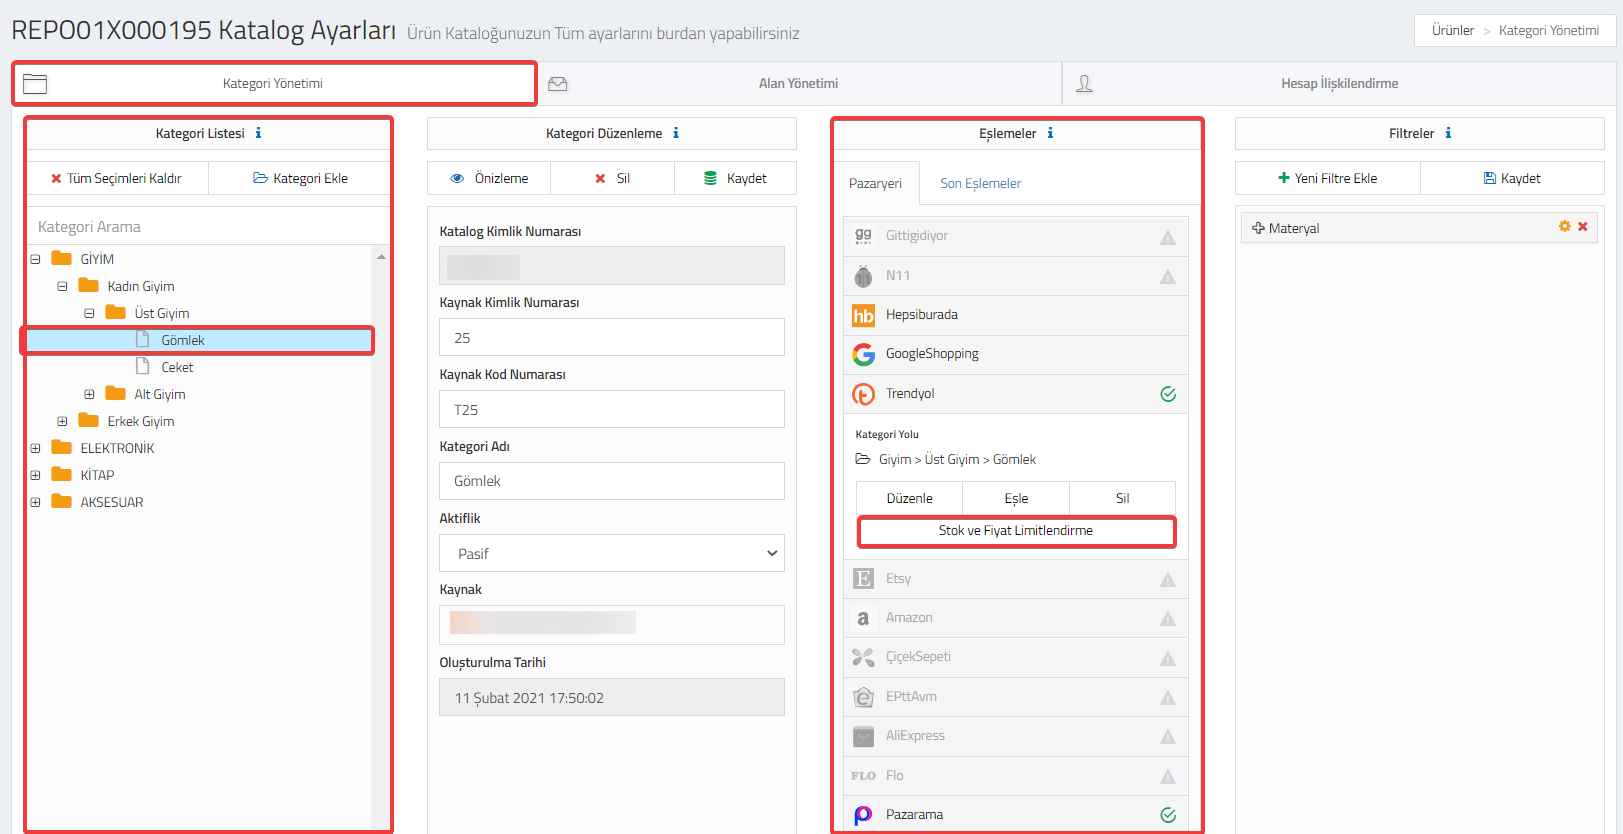This screenshot has height=834, width=1623.
Task: Click scroll-up arrow of category tree
Action: point(381,257)
